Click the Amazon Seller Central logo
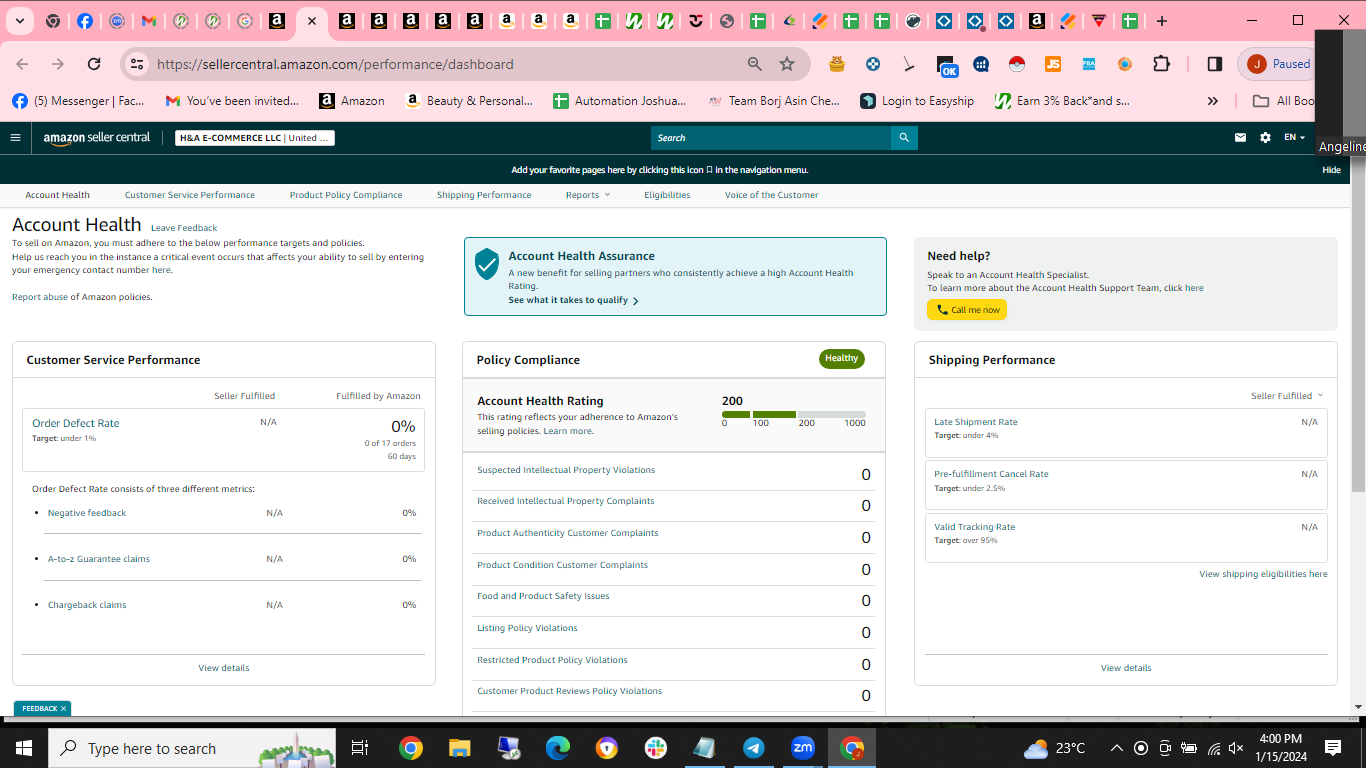Viewport: 1366px width, 768px height. coord(97,138)
